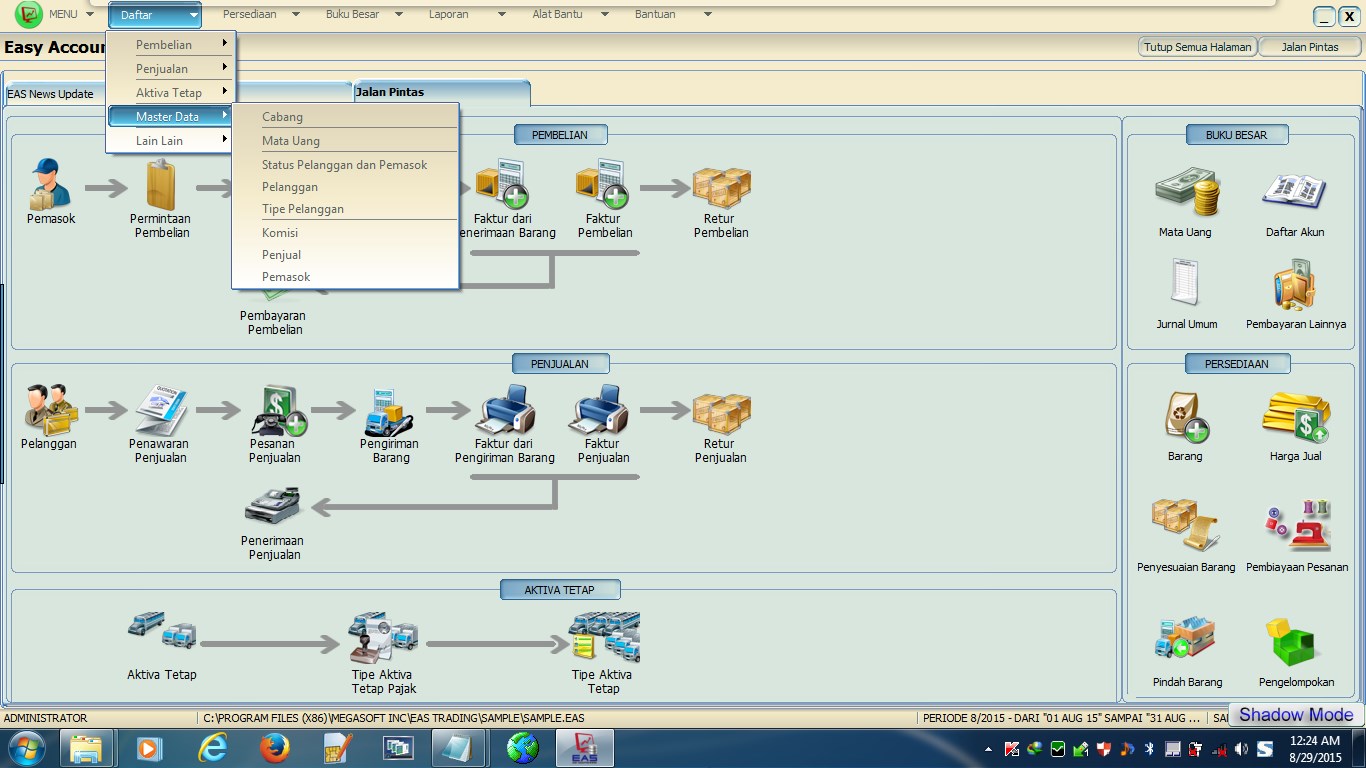Viewport: 1366px width, 768px height.
Task: Open the Permintaan Pembelian clipboard icon
Action: coord(160,186)
